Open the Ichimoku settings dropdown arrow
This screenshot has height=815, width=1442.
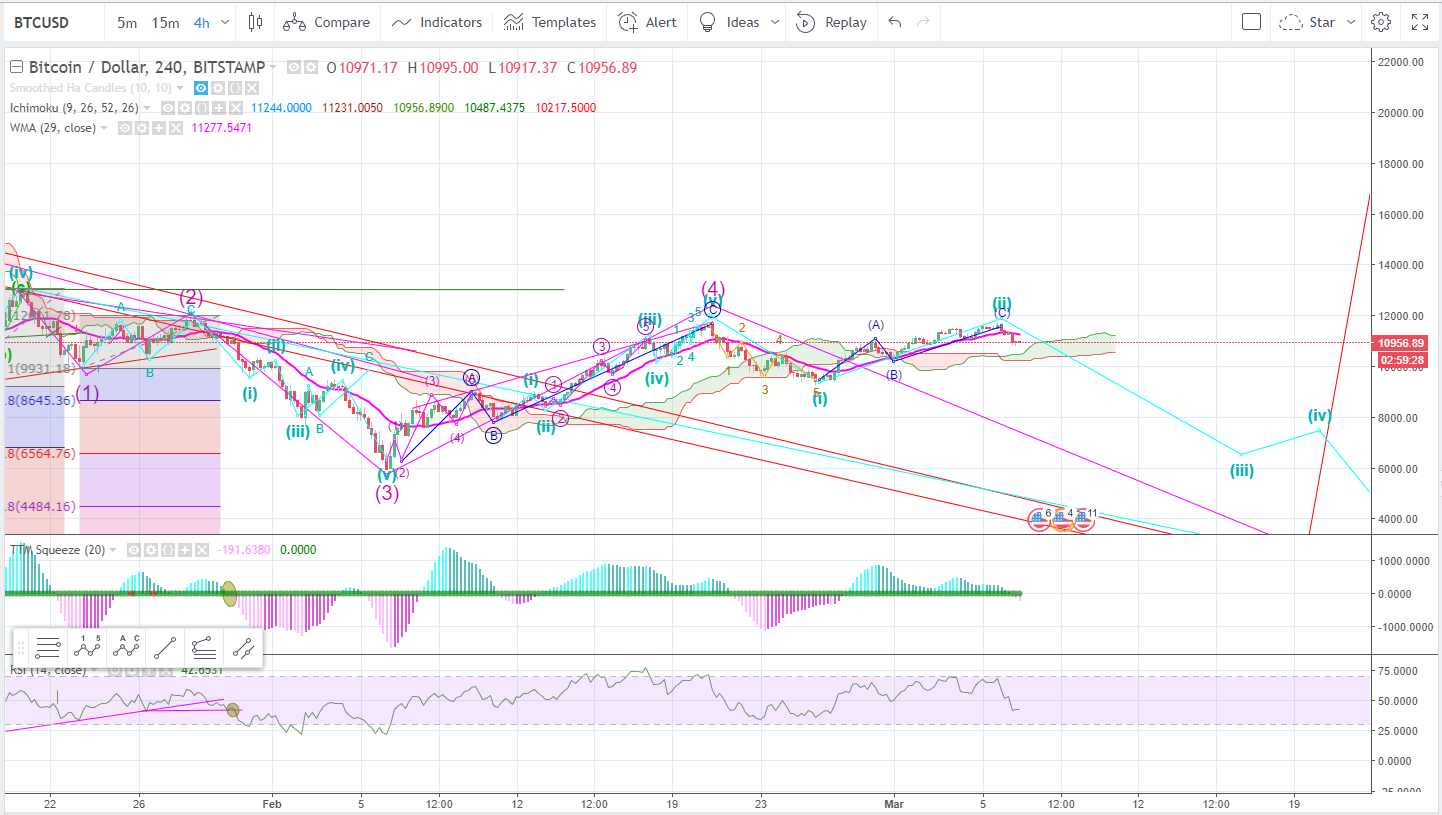point(146,107)
